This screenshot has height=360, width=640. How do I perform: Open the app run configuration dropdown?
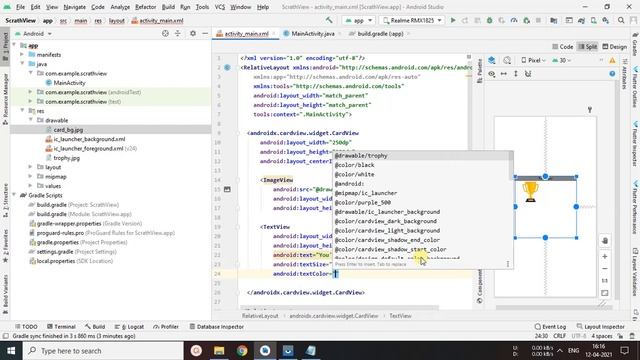click(x=358, y=20)
